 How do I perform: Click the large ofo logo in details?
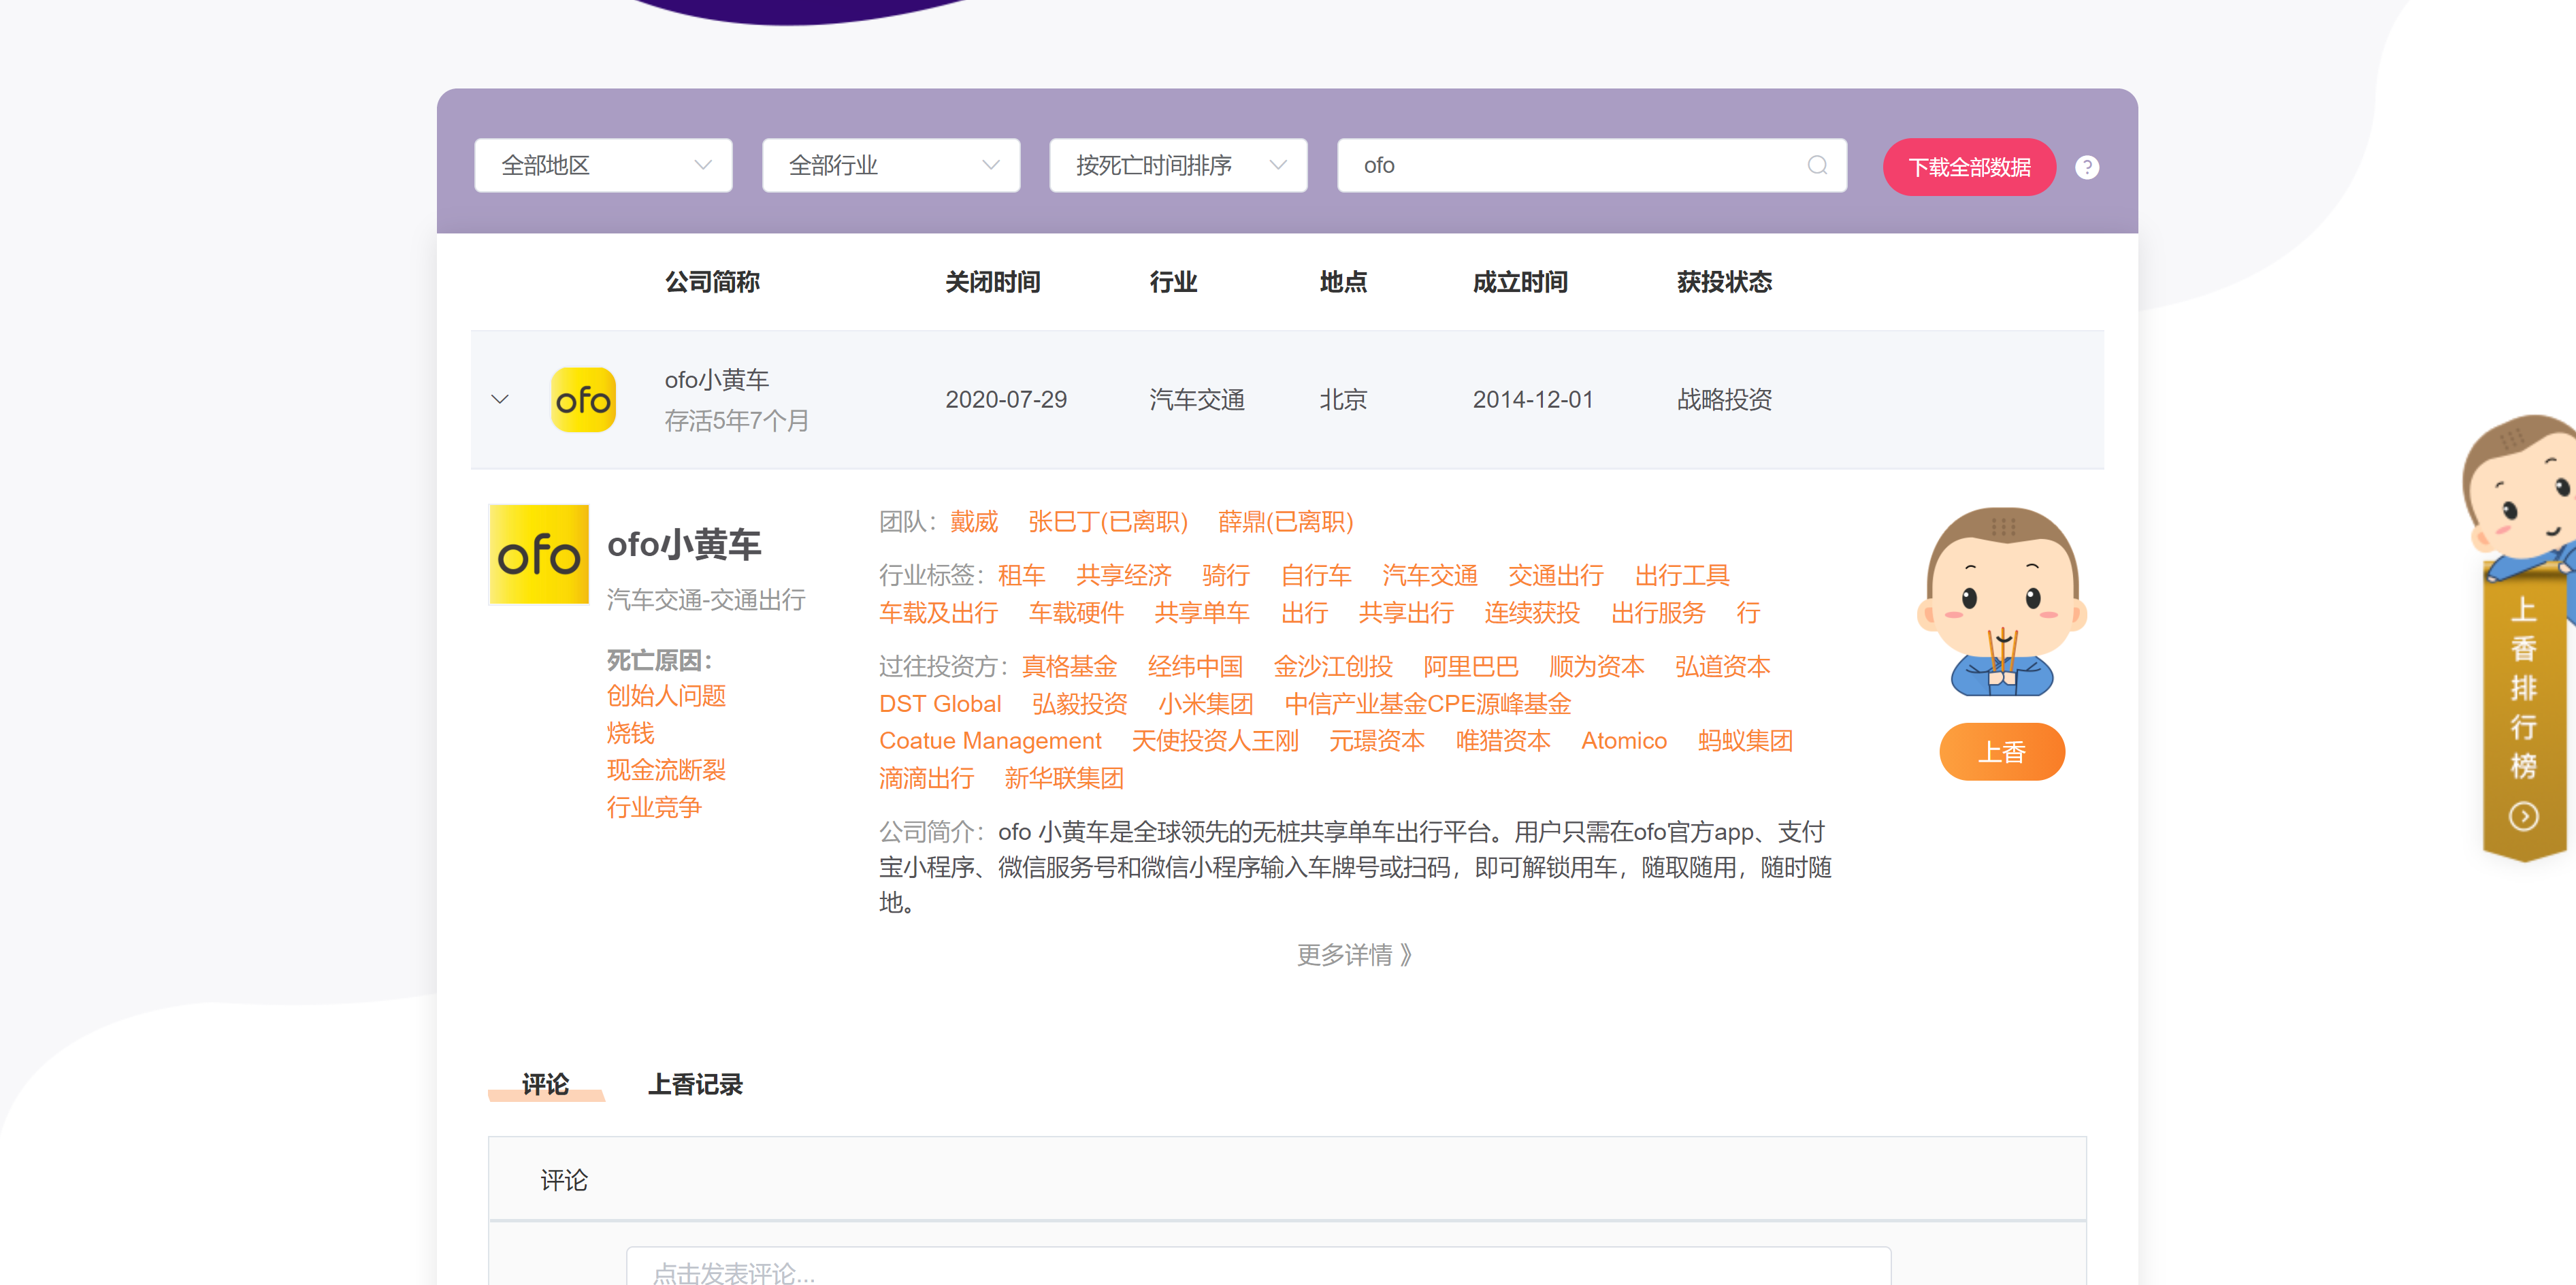[539, 554]
